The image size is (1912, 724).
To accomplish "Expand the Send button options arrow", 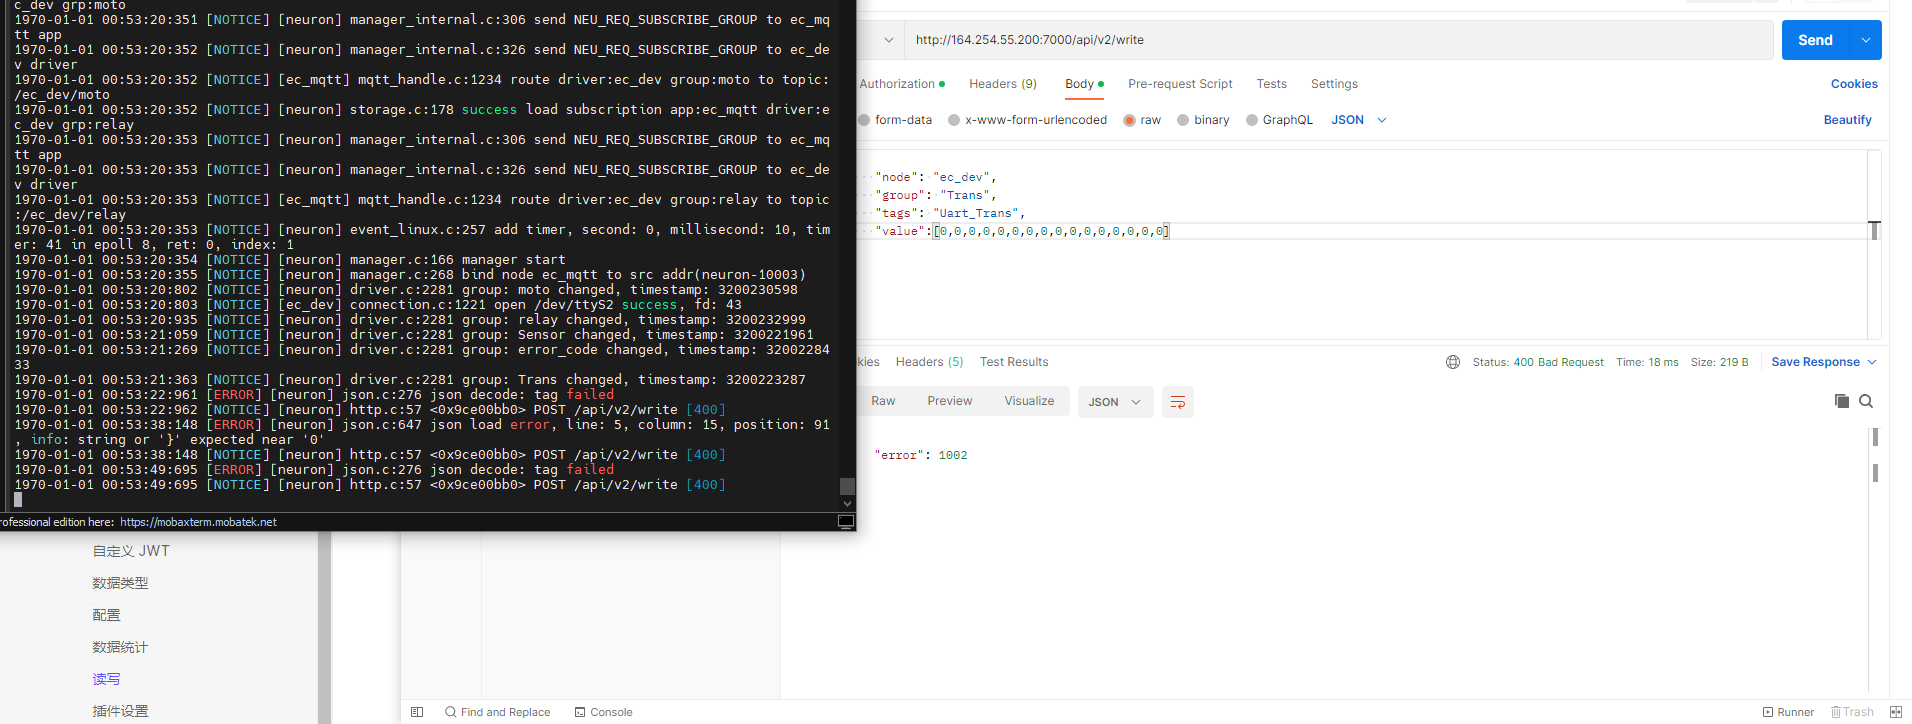I will click(1865, 40).
